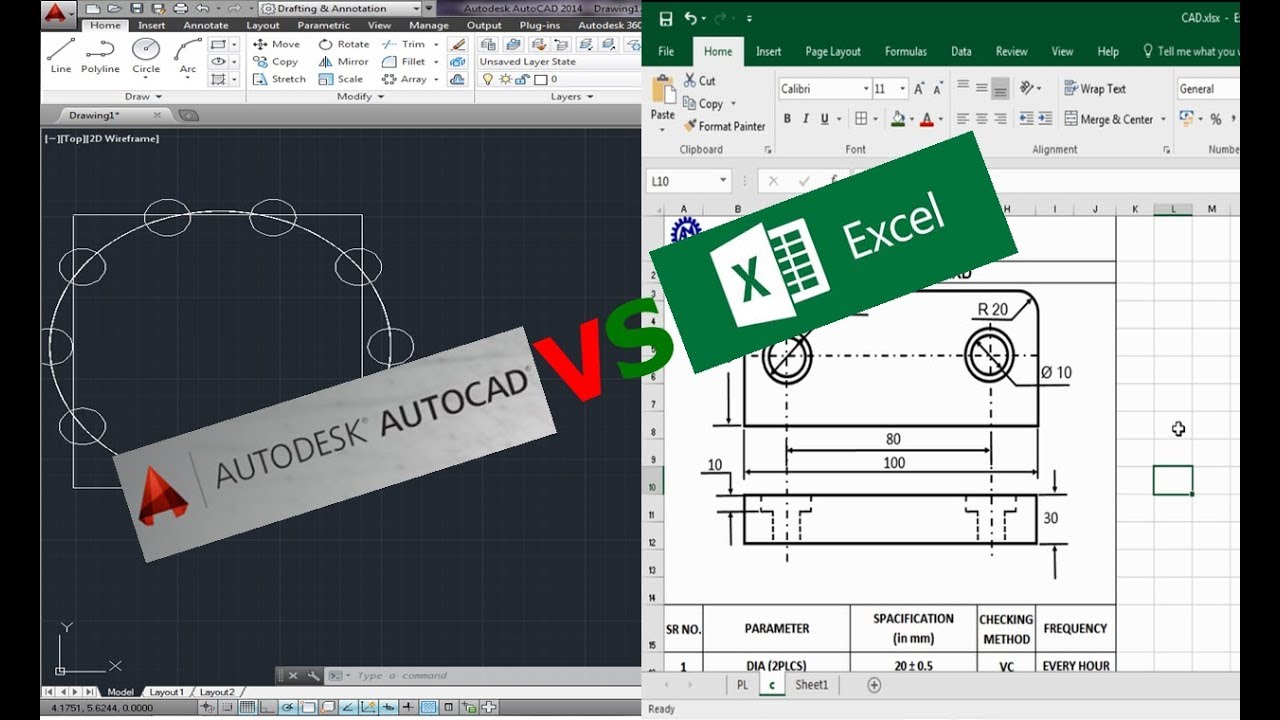Open the General number format dropdown
The image size is (1280, 720).
point(1208,89)
